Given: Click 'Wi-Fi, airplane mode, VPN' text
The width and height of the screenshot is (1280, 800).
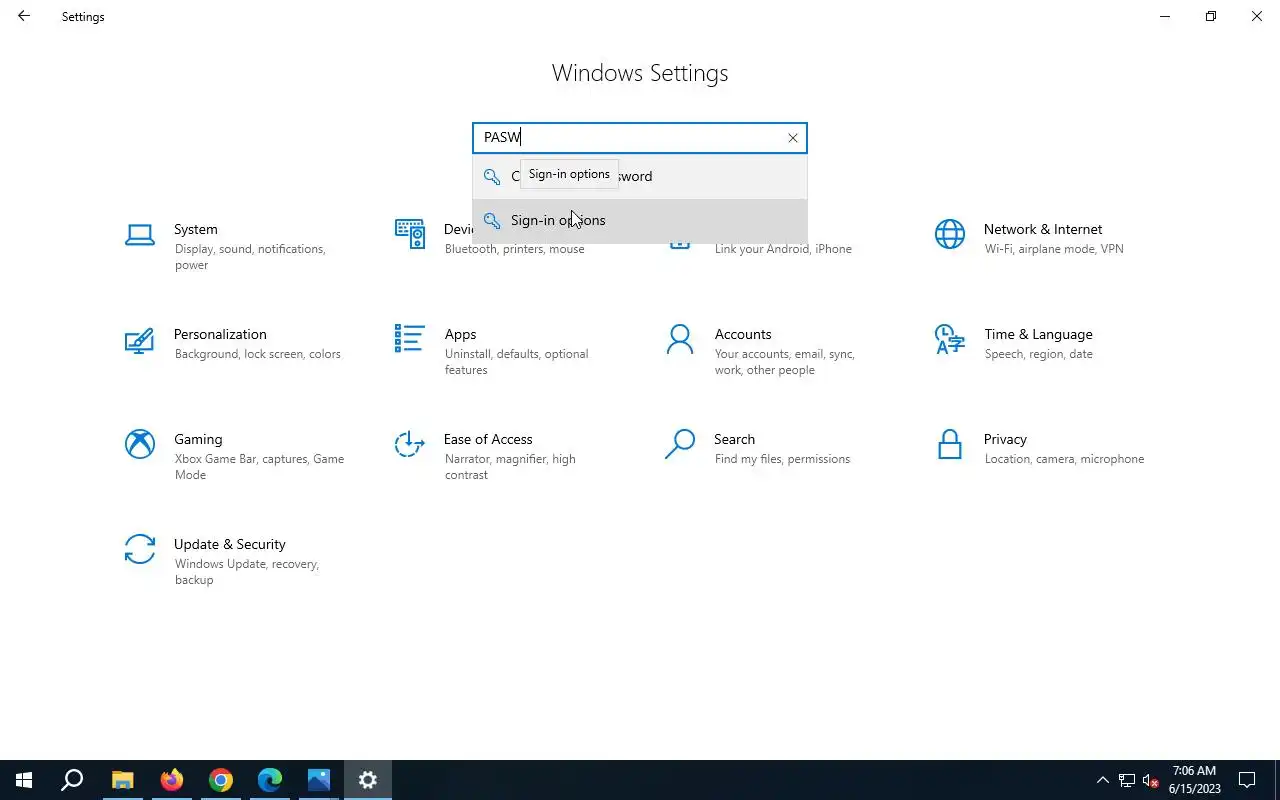Looking at the screenshot, I should [1054, 249].
